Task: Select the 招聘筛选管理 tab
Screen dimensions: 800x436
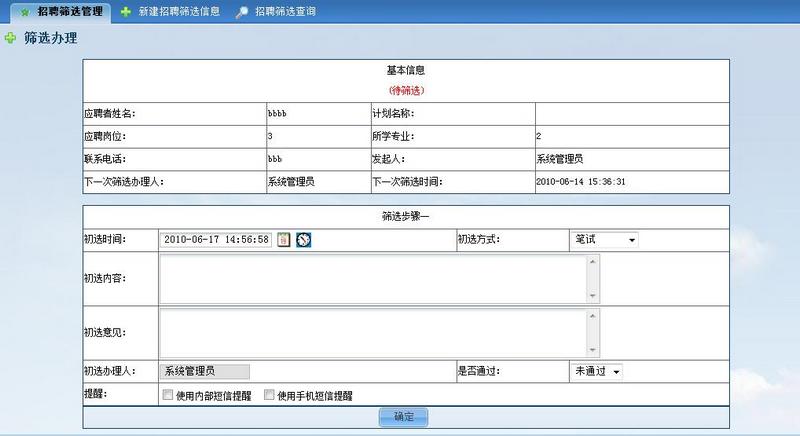Action: coord(61,12)
